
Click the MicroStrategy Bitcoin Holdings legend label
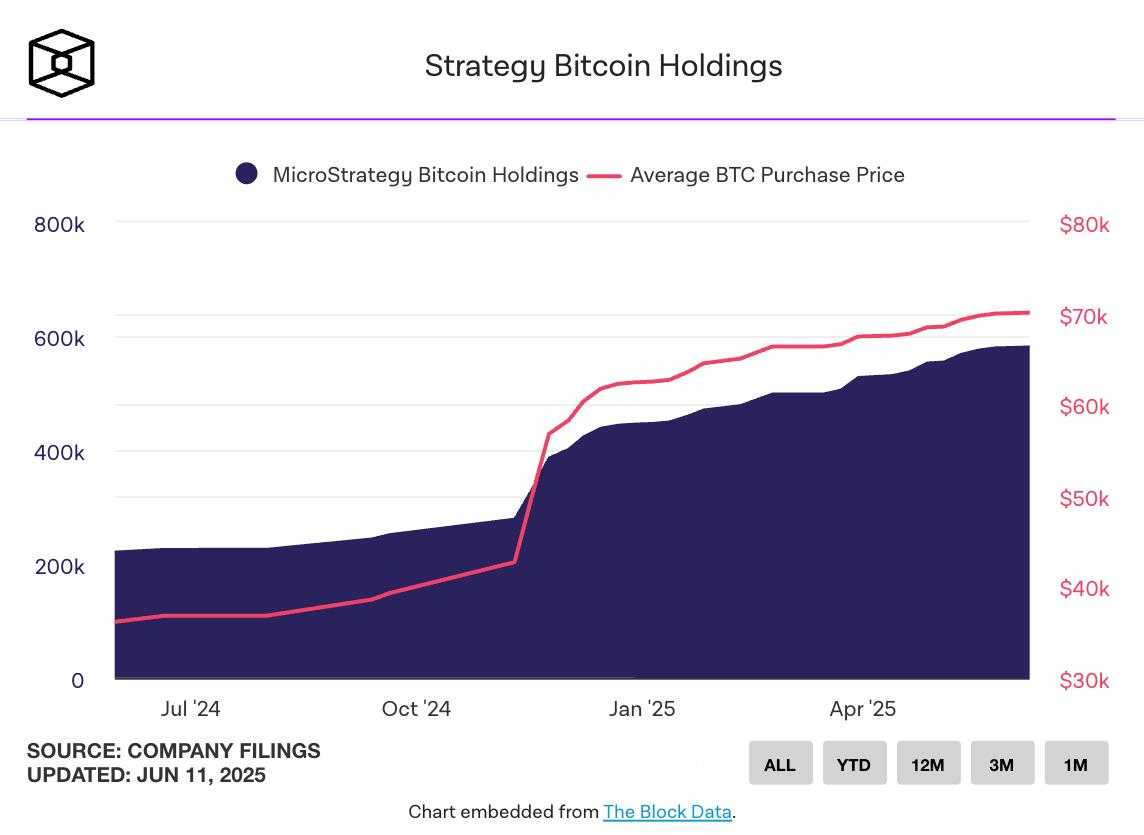click(x=425, y=175)
